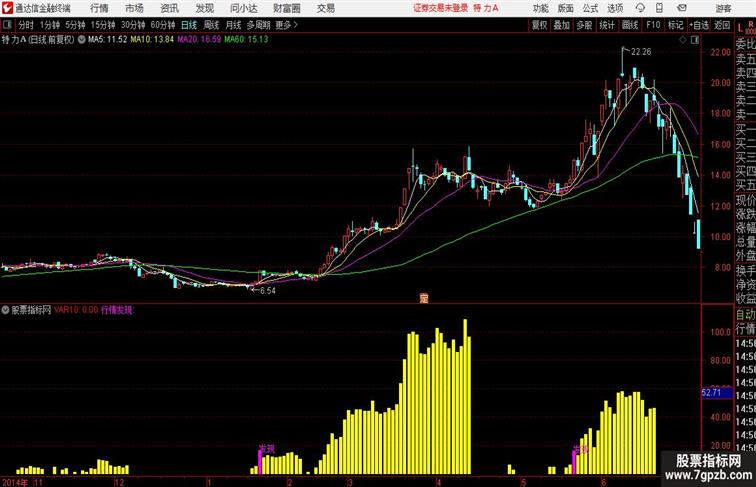
Task: Click the first magenta 发现 signal bar
Action: [x=260, y=462]
